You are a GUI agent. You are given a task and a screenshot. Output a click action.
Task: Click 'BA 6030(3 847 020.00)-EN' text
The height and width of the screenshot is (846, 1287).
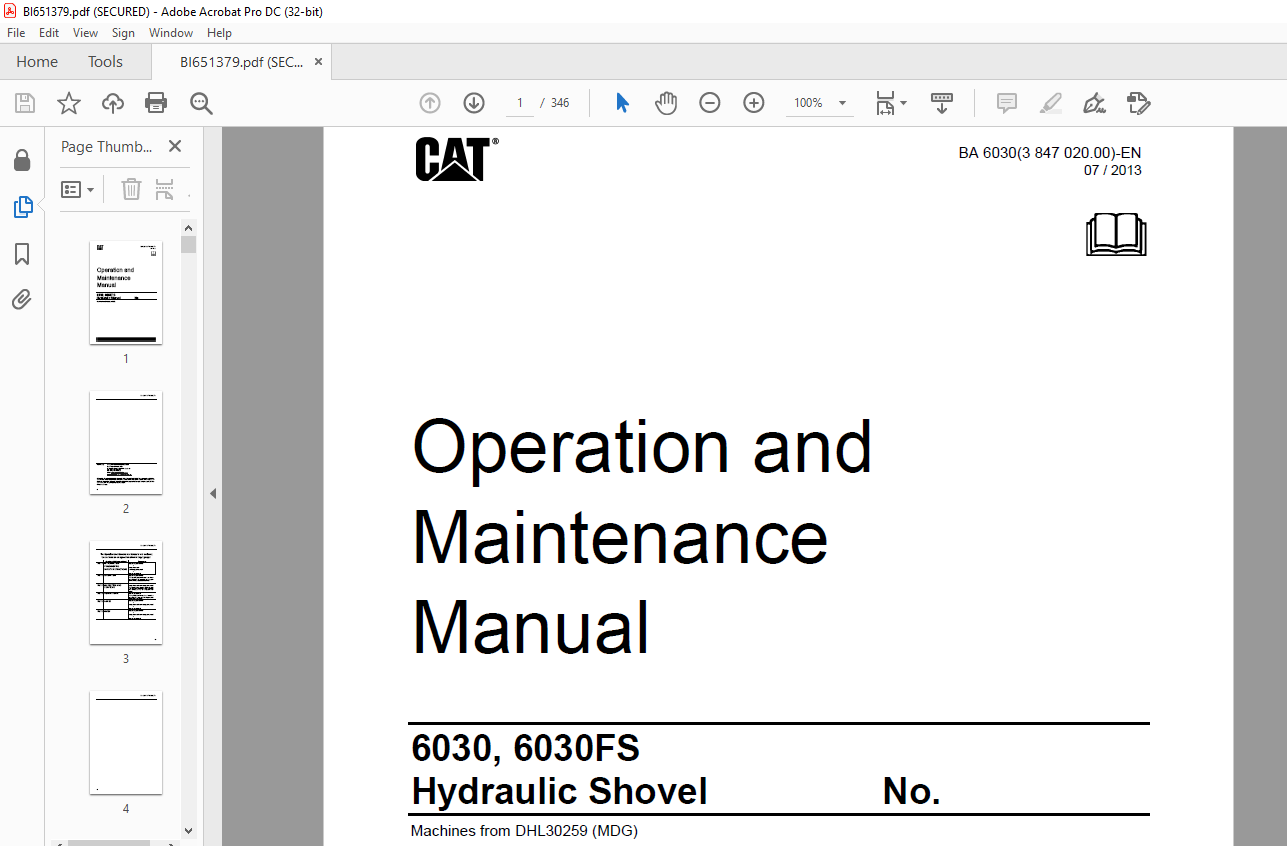click(1050, 153)
